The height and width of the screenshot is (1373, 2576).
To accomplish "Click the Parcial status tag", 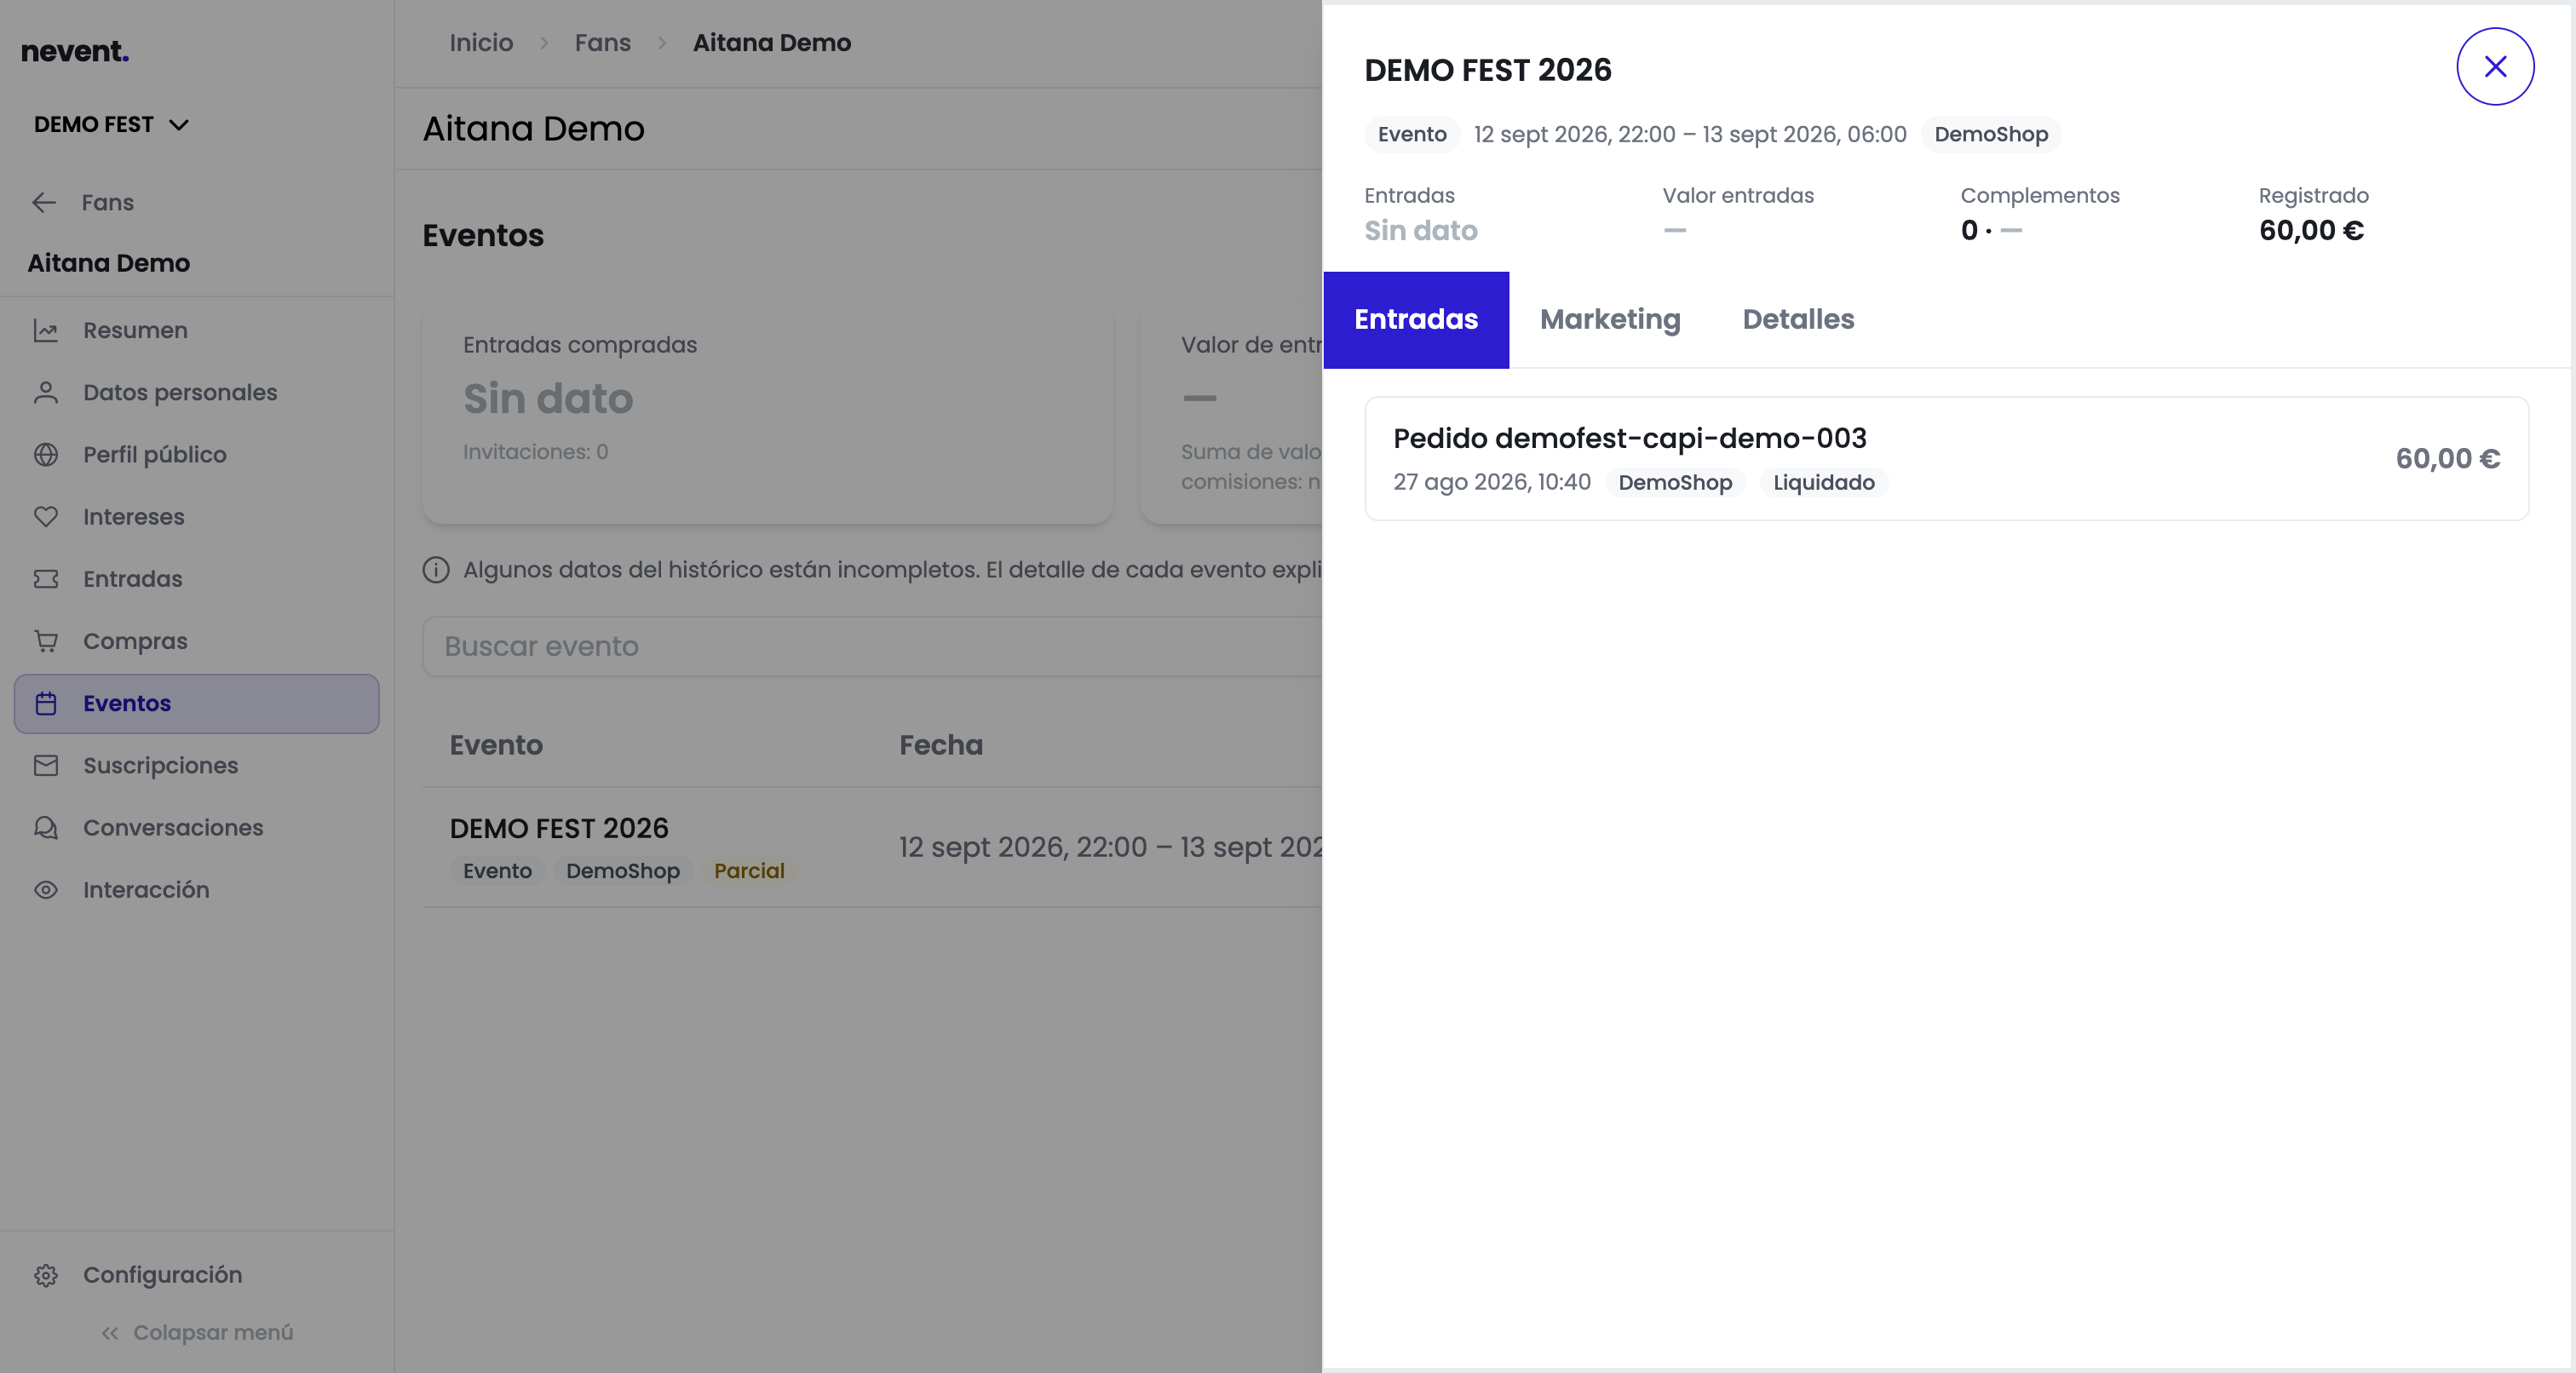I will [x=749, y=871].
